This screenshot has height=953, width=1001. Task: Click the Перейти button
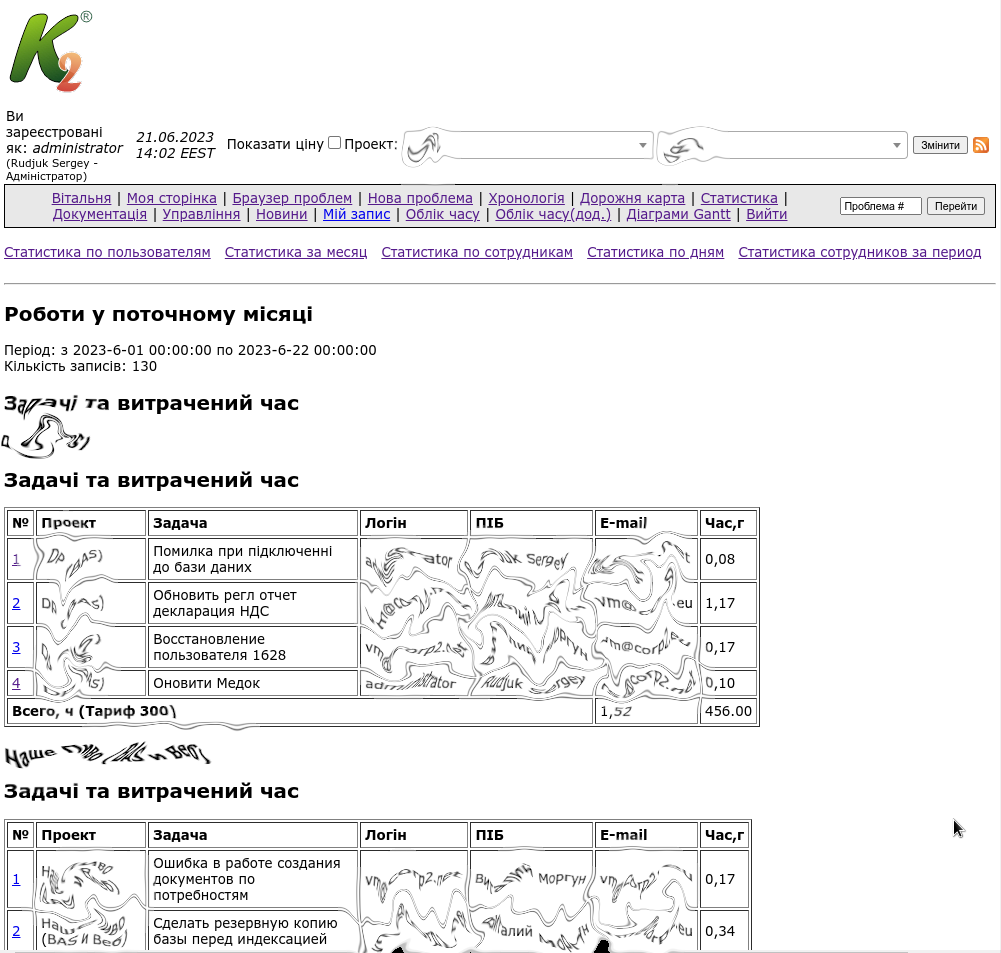coord(956,206)
